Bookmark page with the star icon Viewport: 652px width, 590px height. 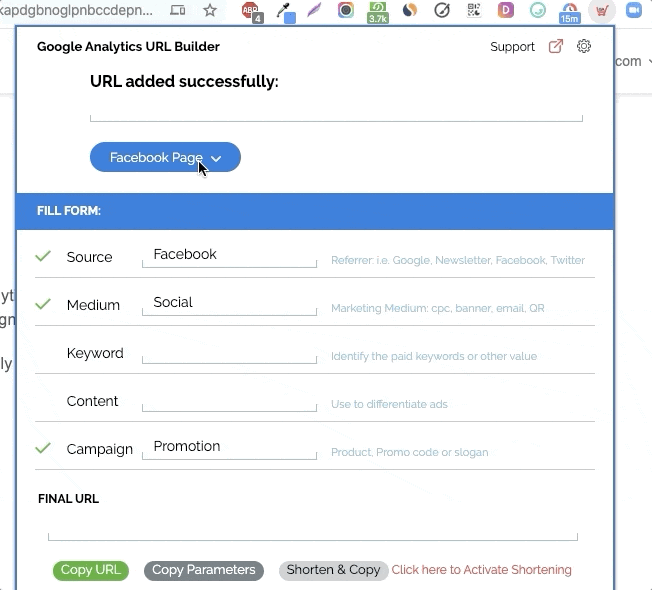pos(210,10)
